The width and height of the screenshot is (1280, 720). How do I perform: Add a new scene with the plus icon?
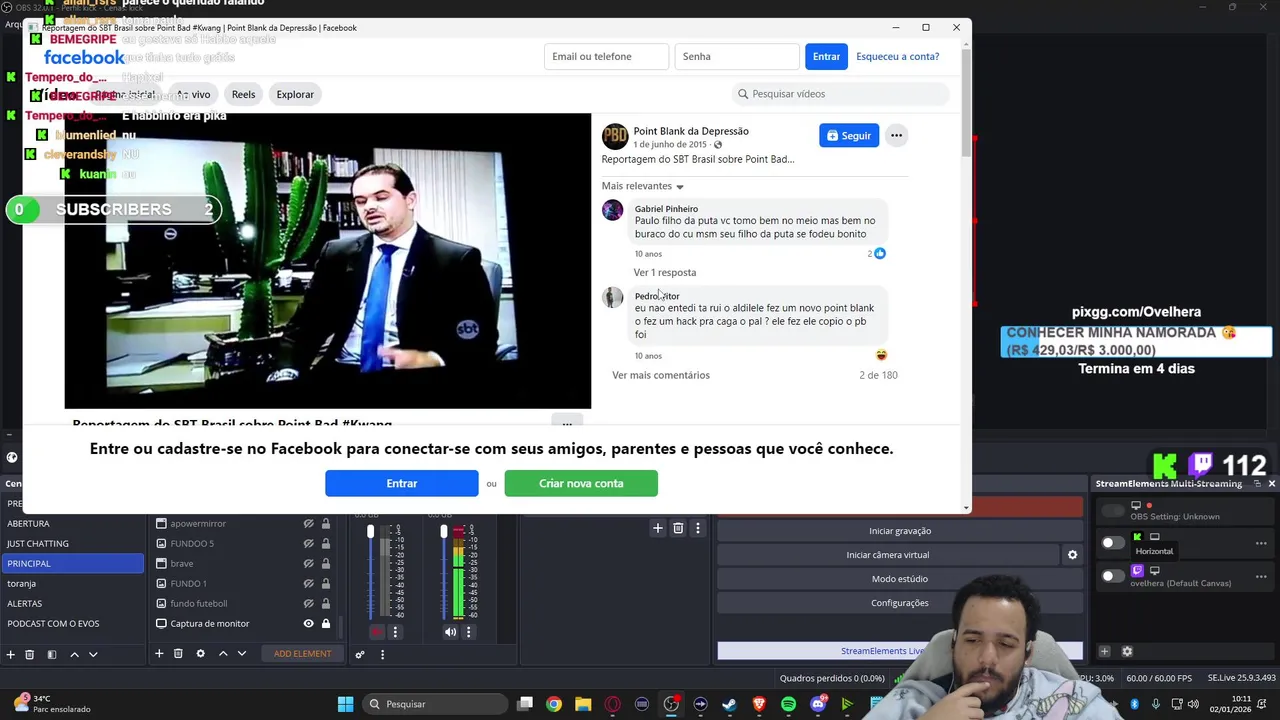[x=10, y=654]
